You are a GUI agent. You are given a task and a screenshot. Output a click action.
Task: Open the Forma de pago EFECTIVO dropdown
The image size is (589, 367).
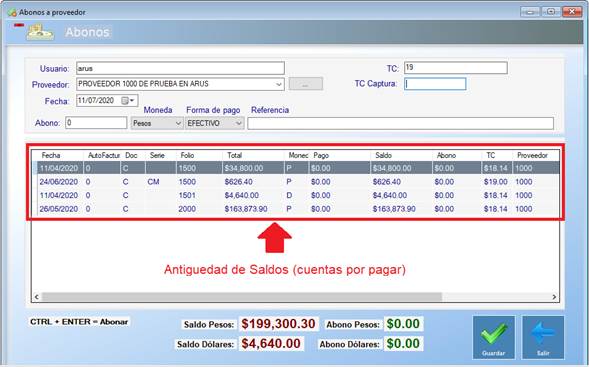point(238,123)
